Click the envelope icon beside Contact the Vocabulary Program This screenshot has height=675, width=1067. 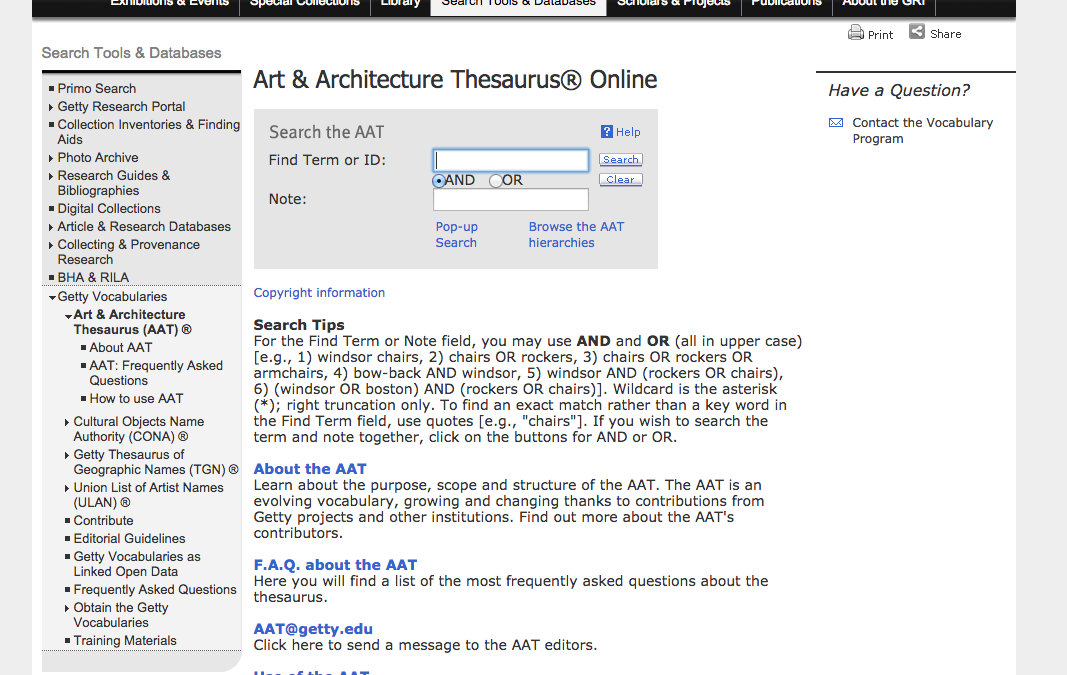tap(836, 122)
